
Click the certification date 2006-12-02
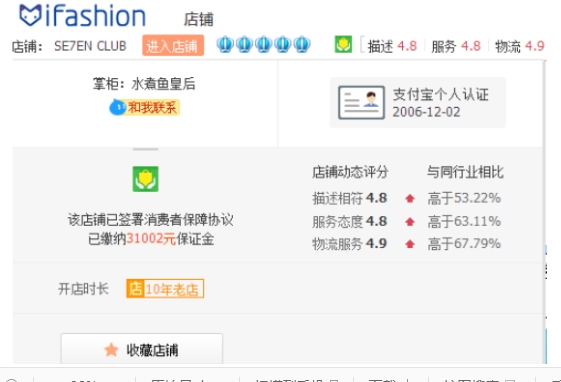[426, 112]
